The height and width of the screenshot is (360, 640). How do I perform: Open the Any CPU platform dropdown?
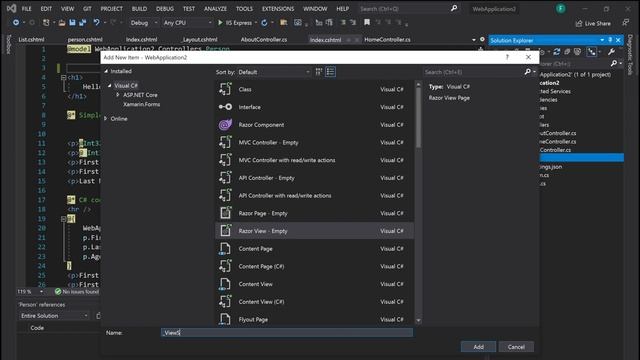click(187, 23)
